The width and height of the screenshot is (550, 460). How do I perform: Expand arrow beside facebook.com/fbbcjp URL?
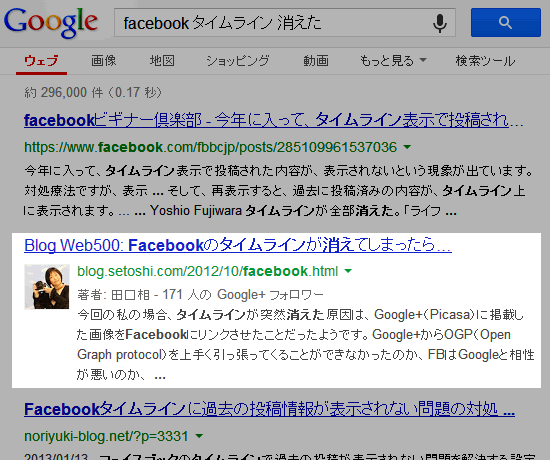(x=407, y=147)
